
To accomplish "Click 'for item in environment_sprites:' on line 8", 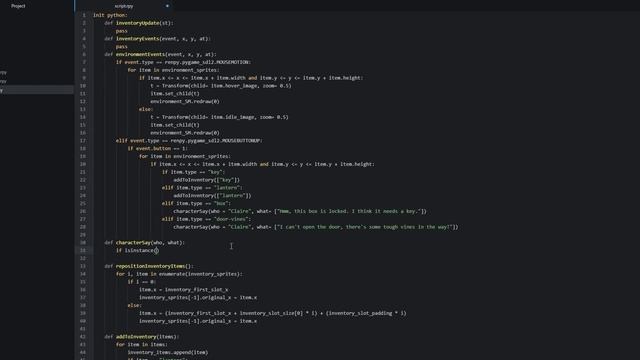I will (x=173, y=70).
